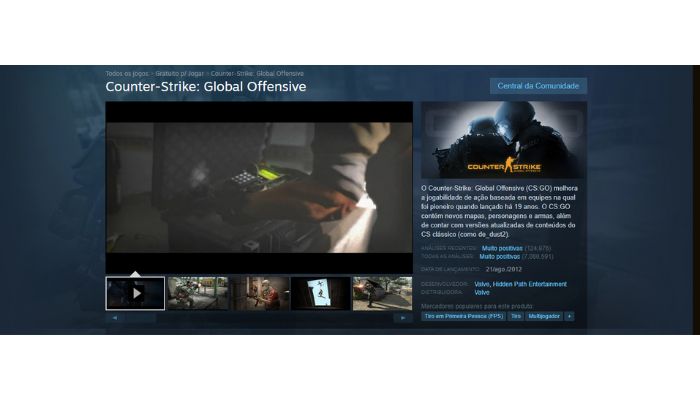700x400 pixels.
Task: Select the Tiro tag
Action: (x=516, y=316)
